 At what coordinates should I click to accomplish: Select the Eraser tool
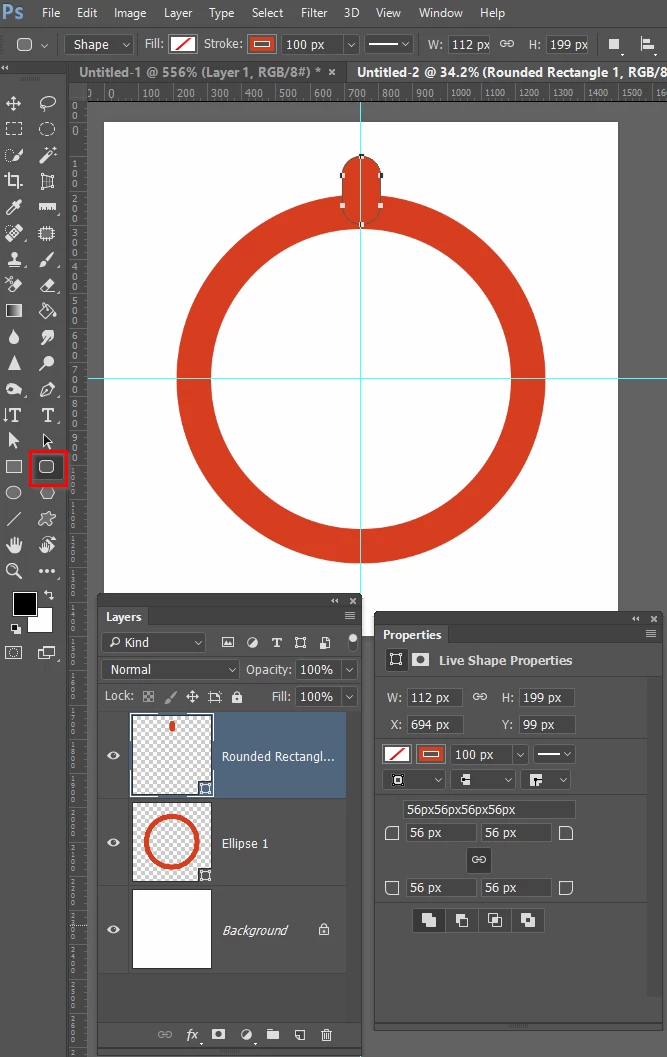tap(47, 285)
